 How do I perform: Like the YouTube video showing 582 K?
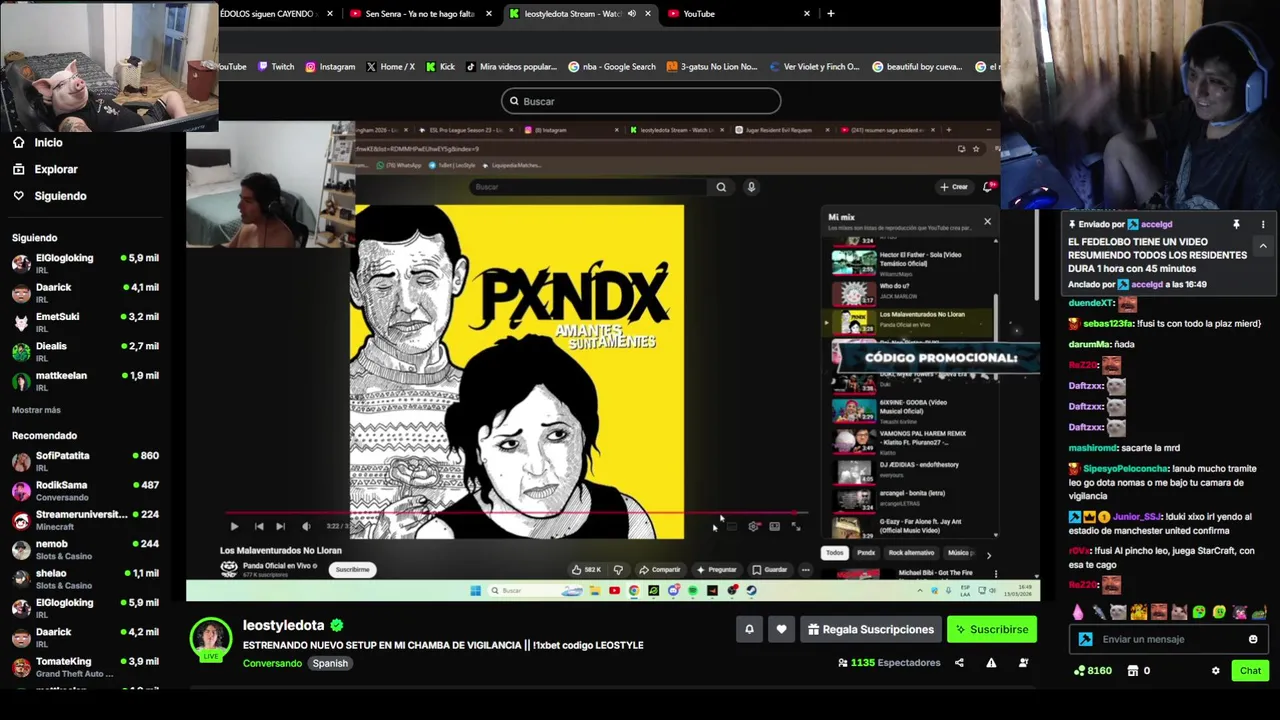click(587, 570)
